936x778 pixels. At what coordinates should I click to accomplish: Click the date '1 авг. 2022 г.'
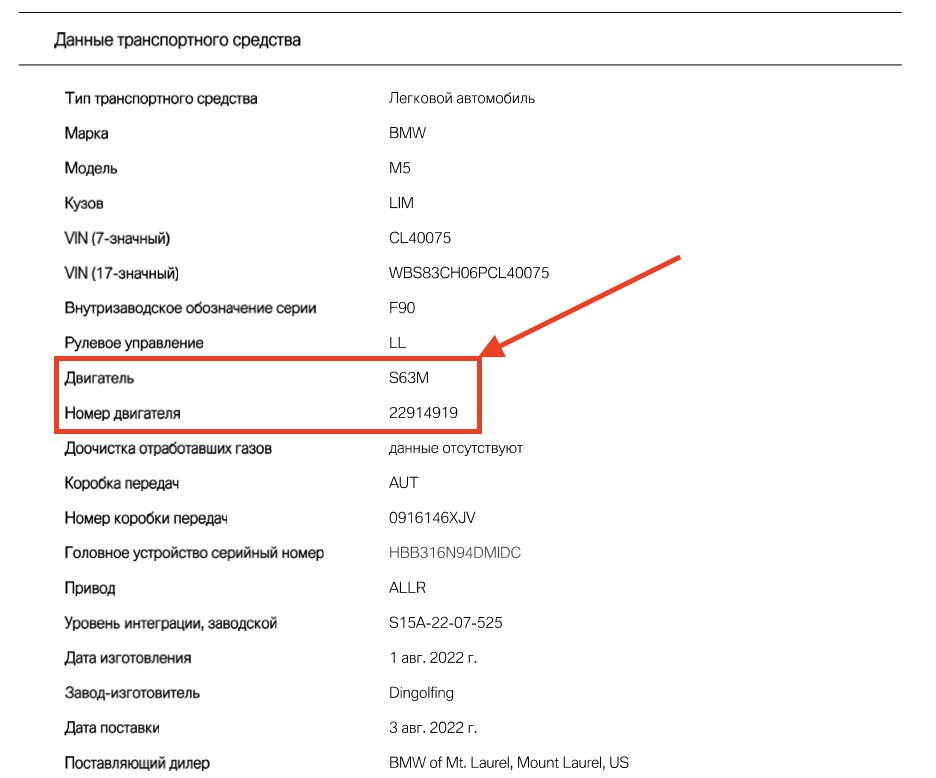tap(433, 657)
